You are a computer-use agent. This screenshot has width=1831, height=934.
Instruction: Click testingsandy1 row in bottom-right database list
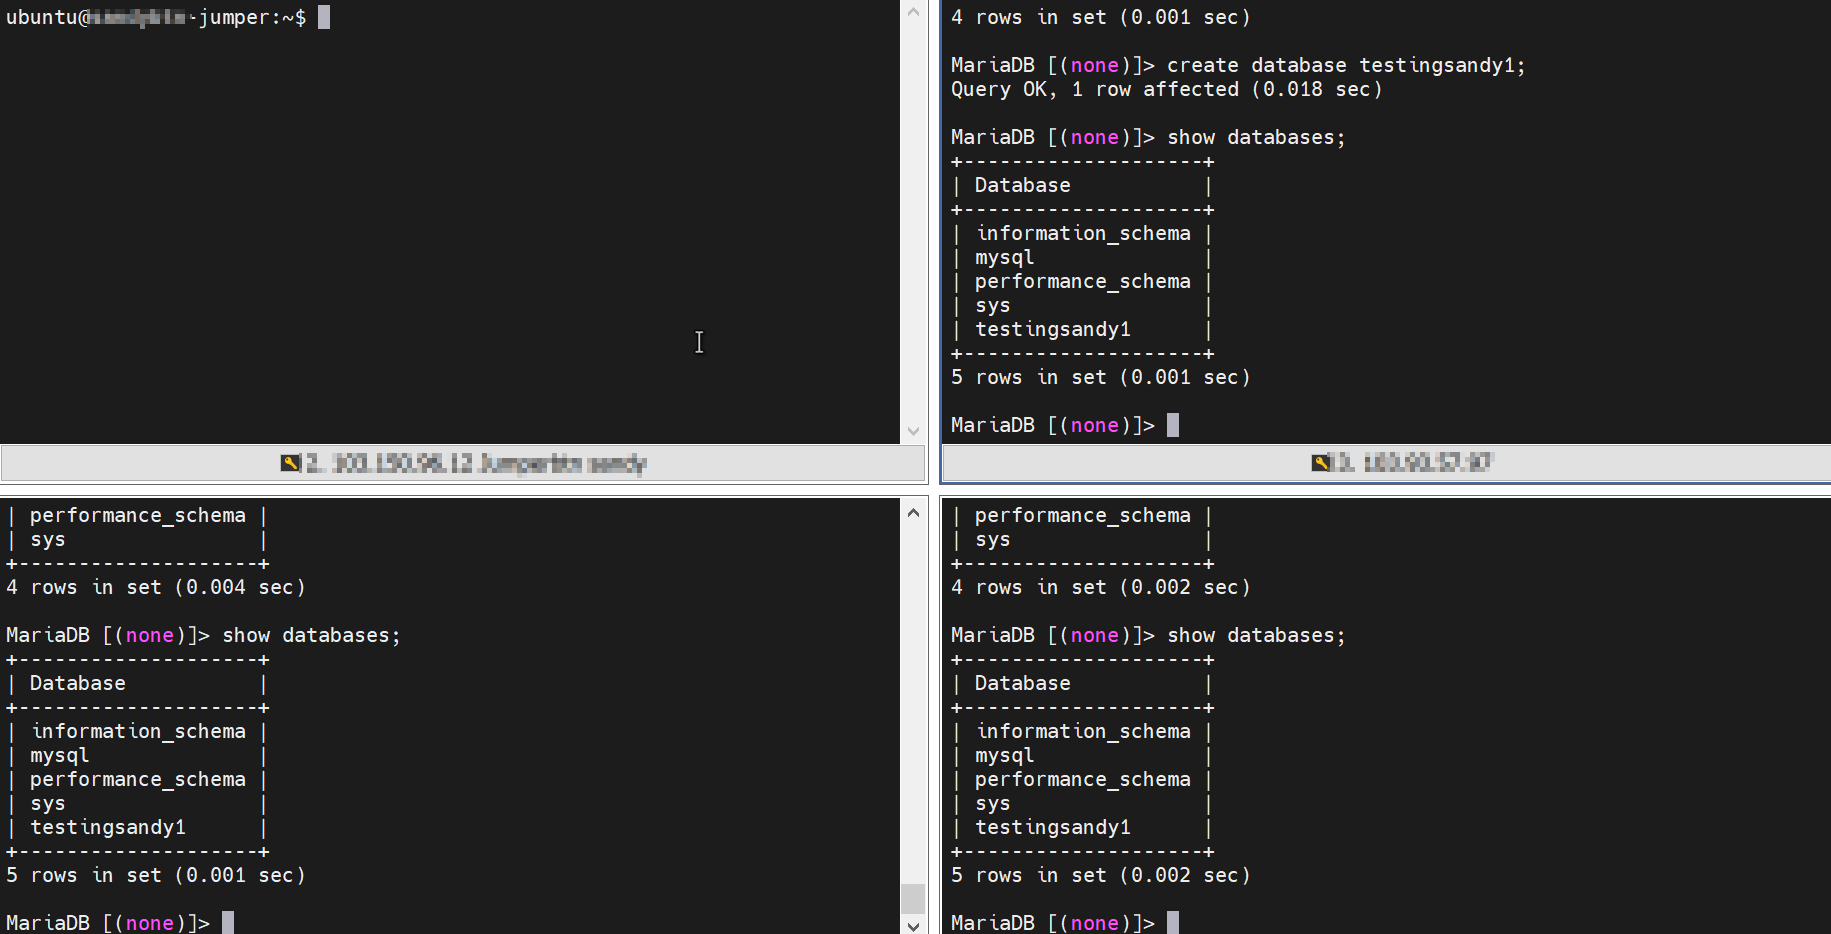pos(1052,828)
